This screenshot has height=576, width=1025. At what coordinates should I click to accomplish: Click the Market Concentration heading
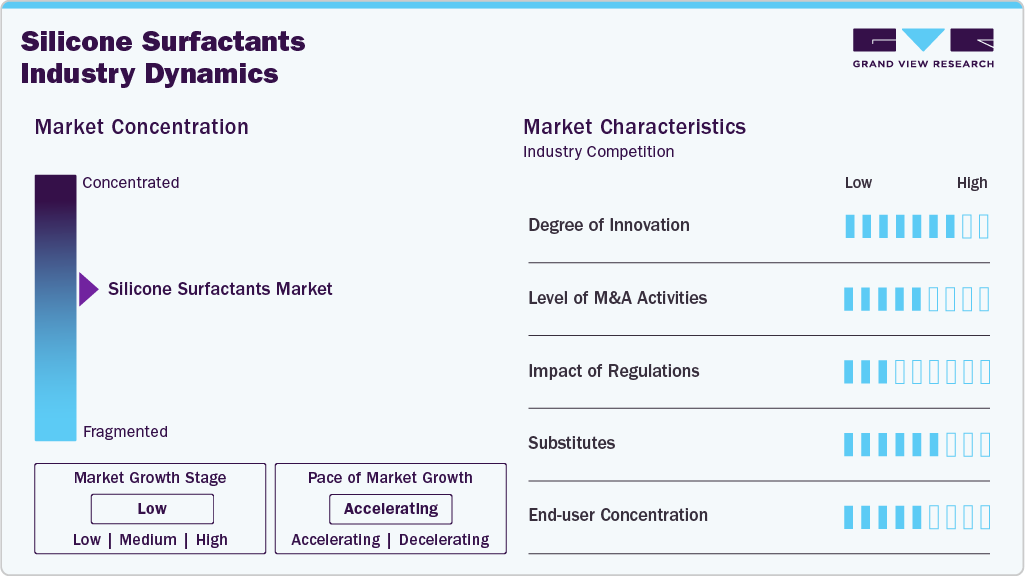point(141,127)
